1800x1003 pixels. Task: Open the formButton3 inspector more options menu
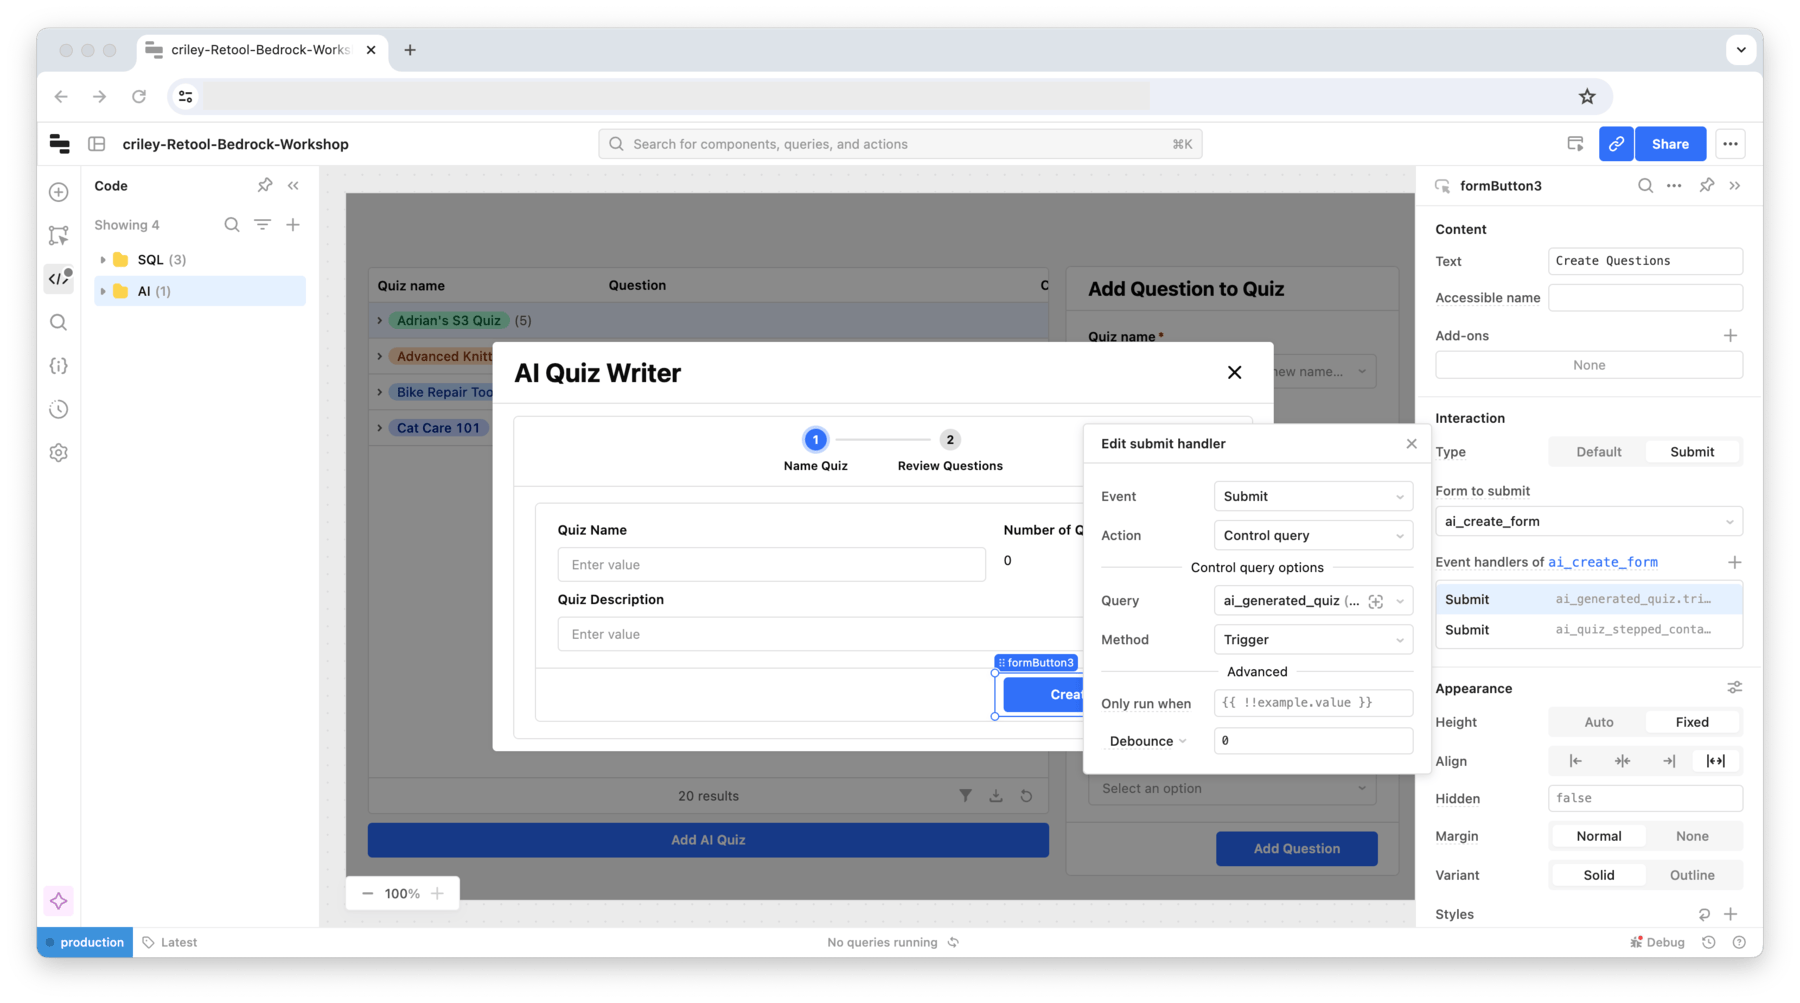click(x=1674, y=185)
